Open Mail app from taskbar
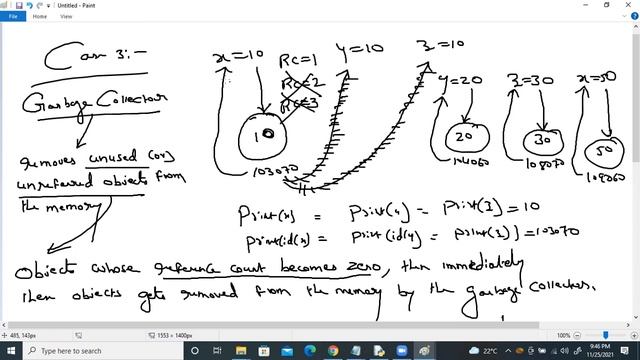The width and height of the screenshot is (640, 360). (287, 351)
